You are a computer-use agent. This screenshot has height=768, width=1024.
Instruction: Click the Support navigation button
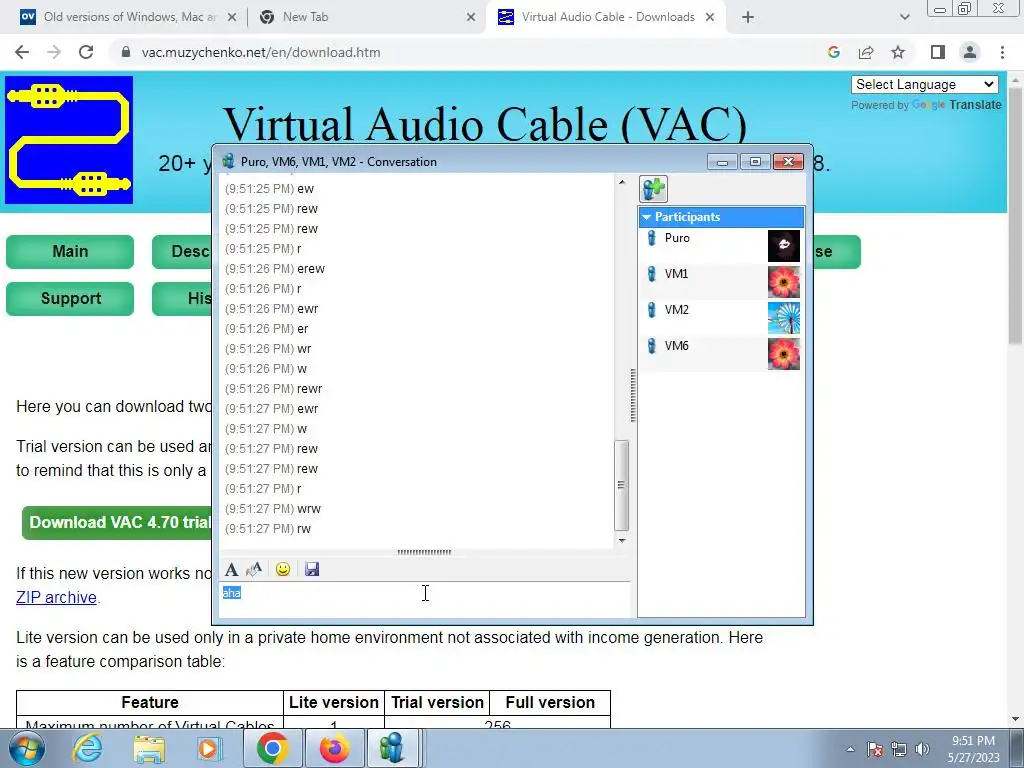70,298
